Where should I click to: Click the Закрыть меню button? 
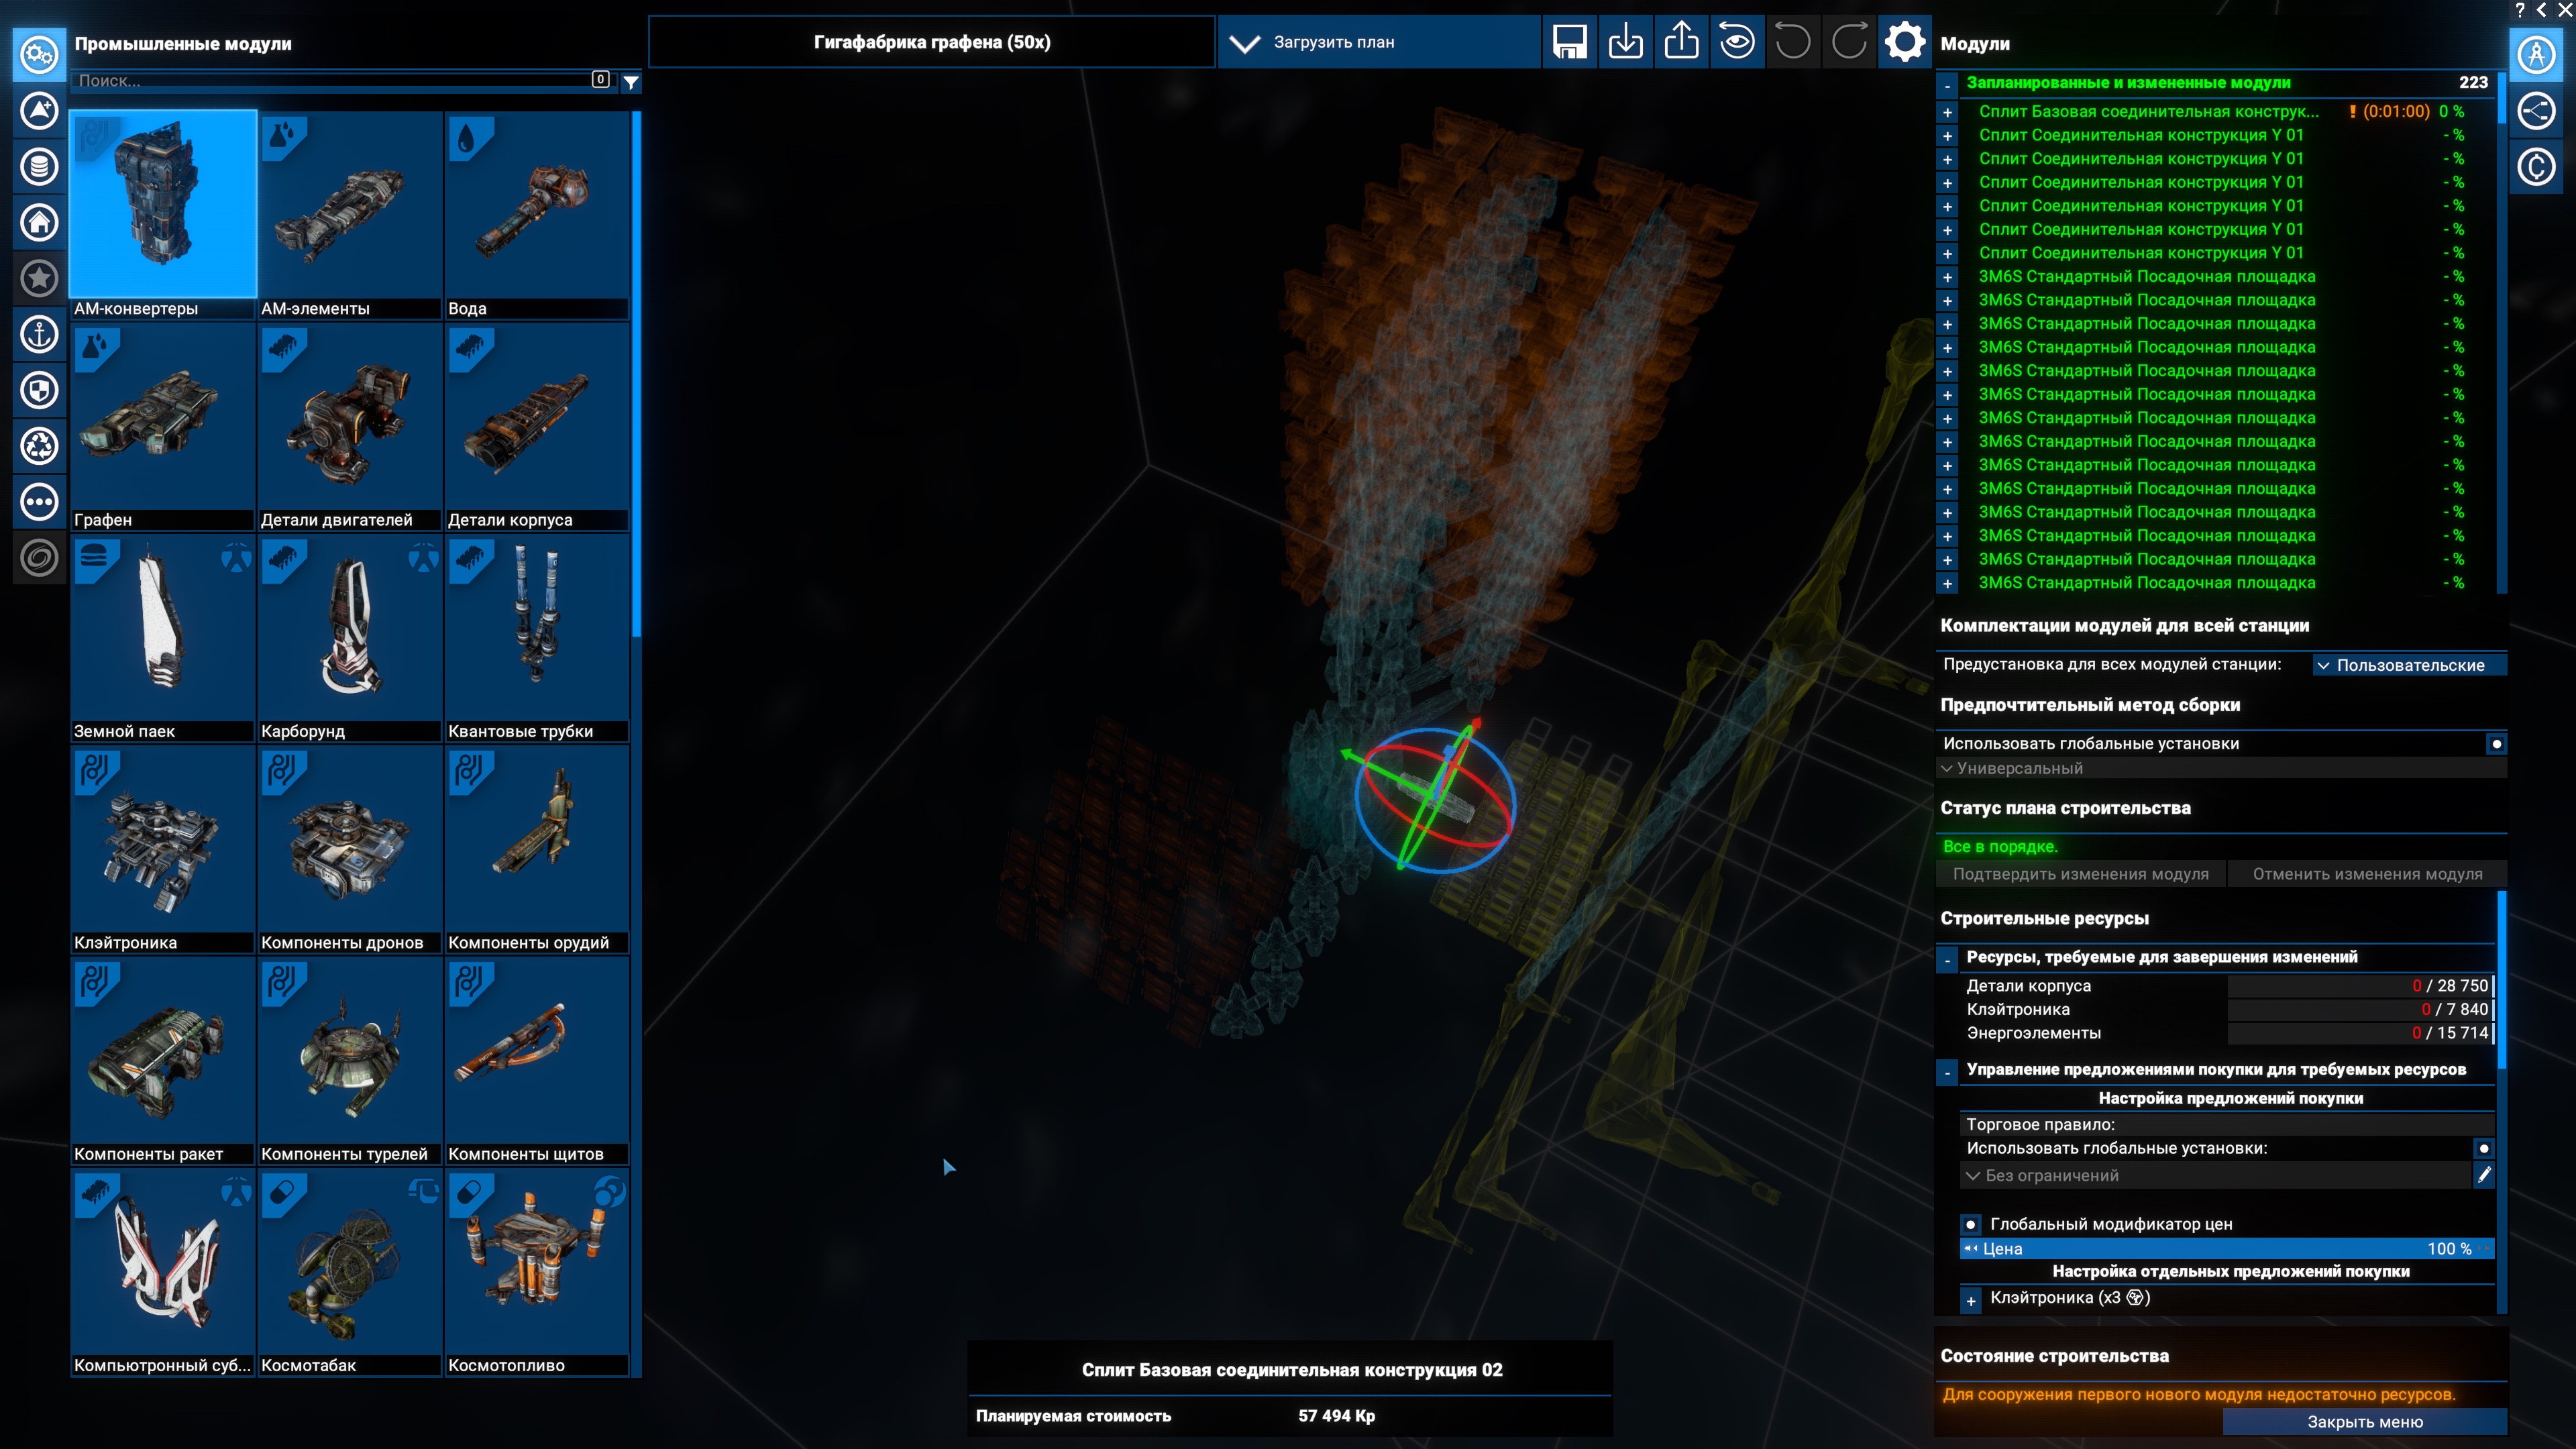click(2364, 1421)
